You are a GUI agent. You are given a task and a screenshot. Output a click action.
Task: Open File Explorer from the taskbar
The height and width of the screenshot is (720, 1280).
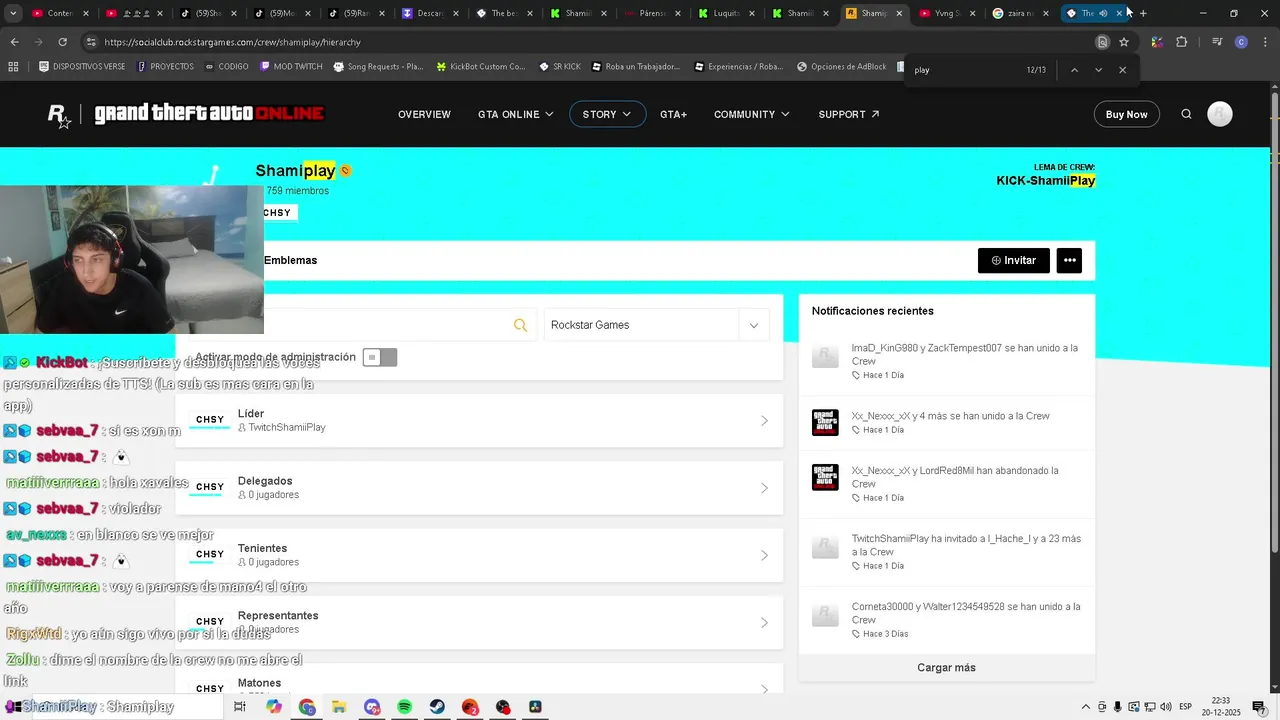click(339, 707)
